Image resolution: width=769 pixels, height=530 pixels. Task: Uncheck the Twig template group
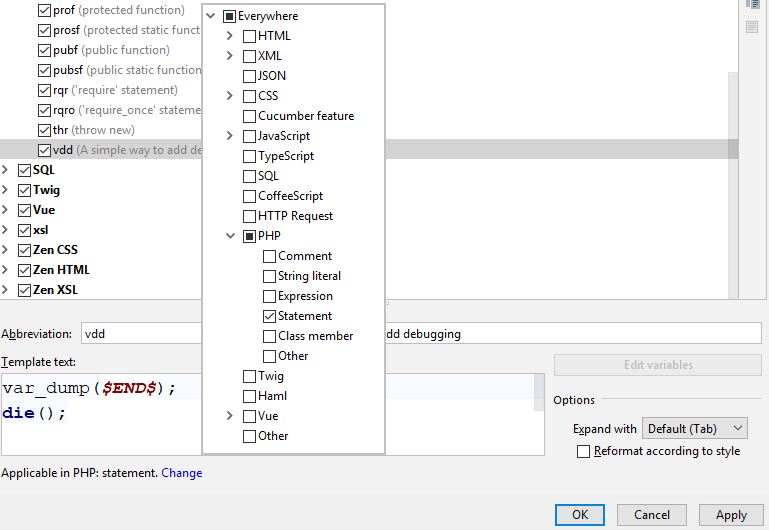pyautogui.click(x=24, y=190)
